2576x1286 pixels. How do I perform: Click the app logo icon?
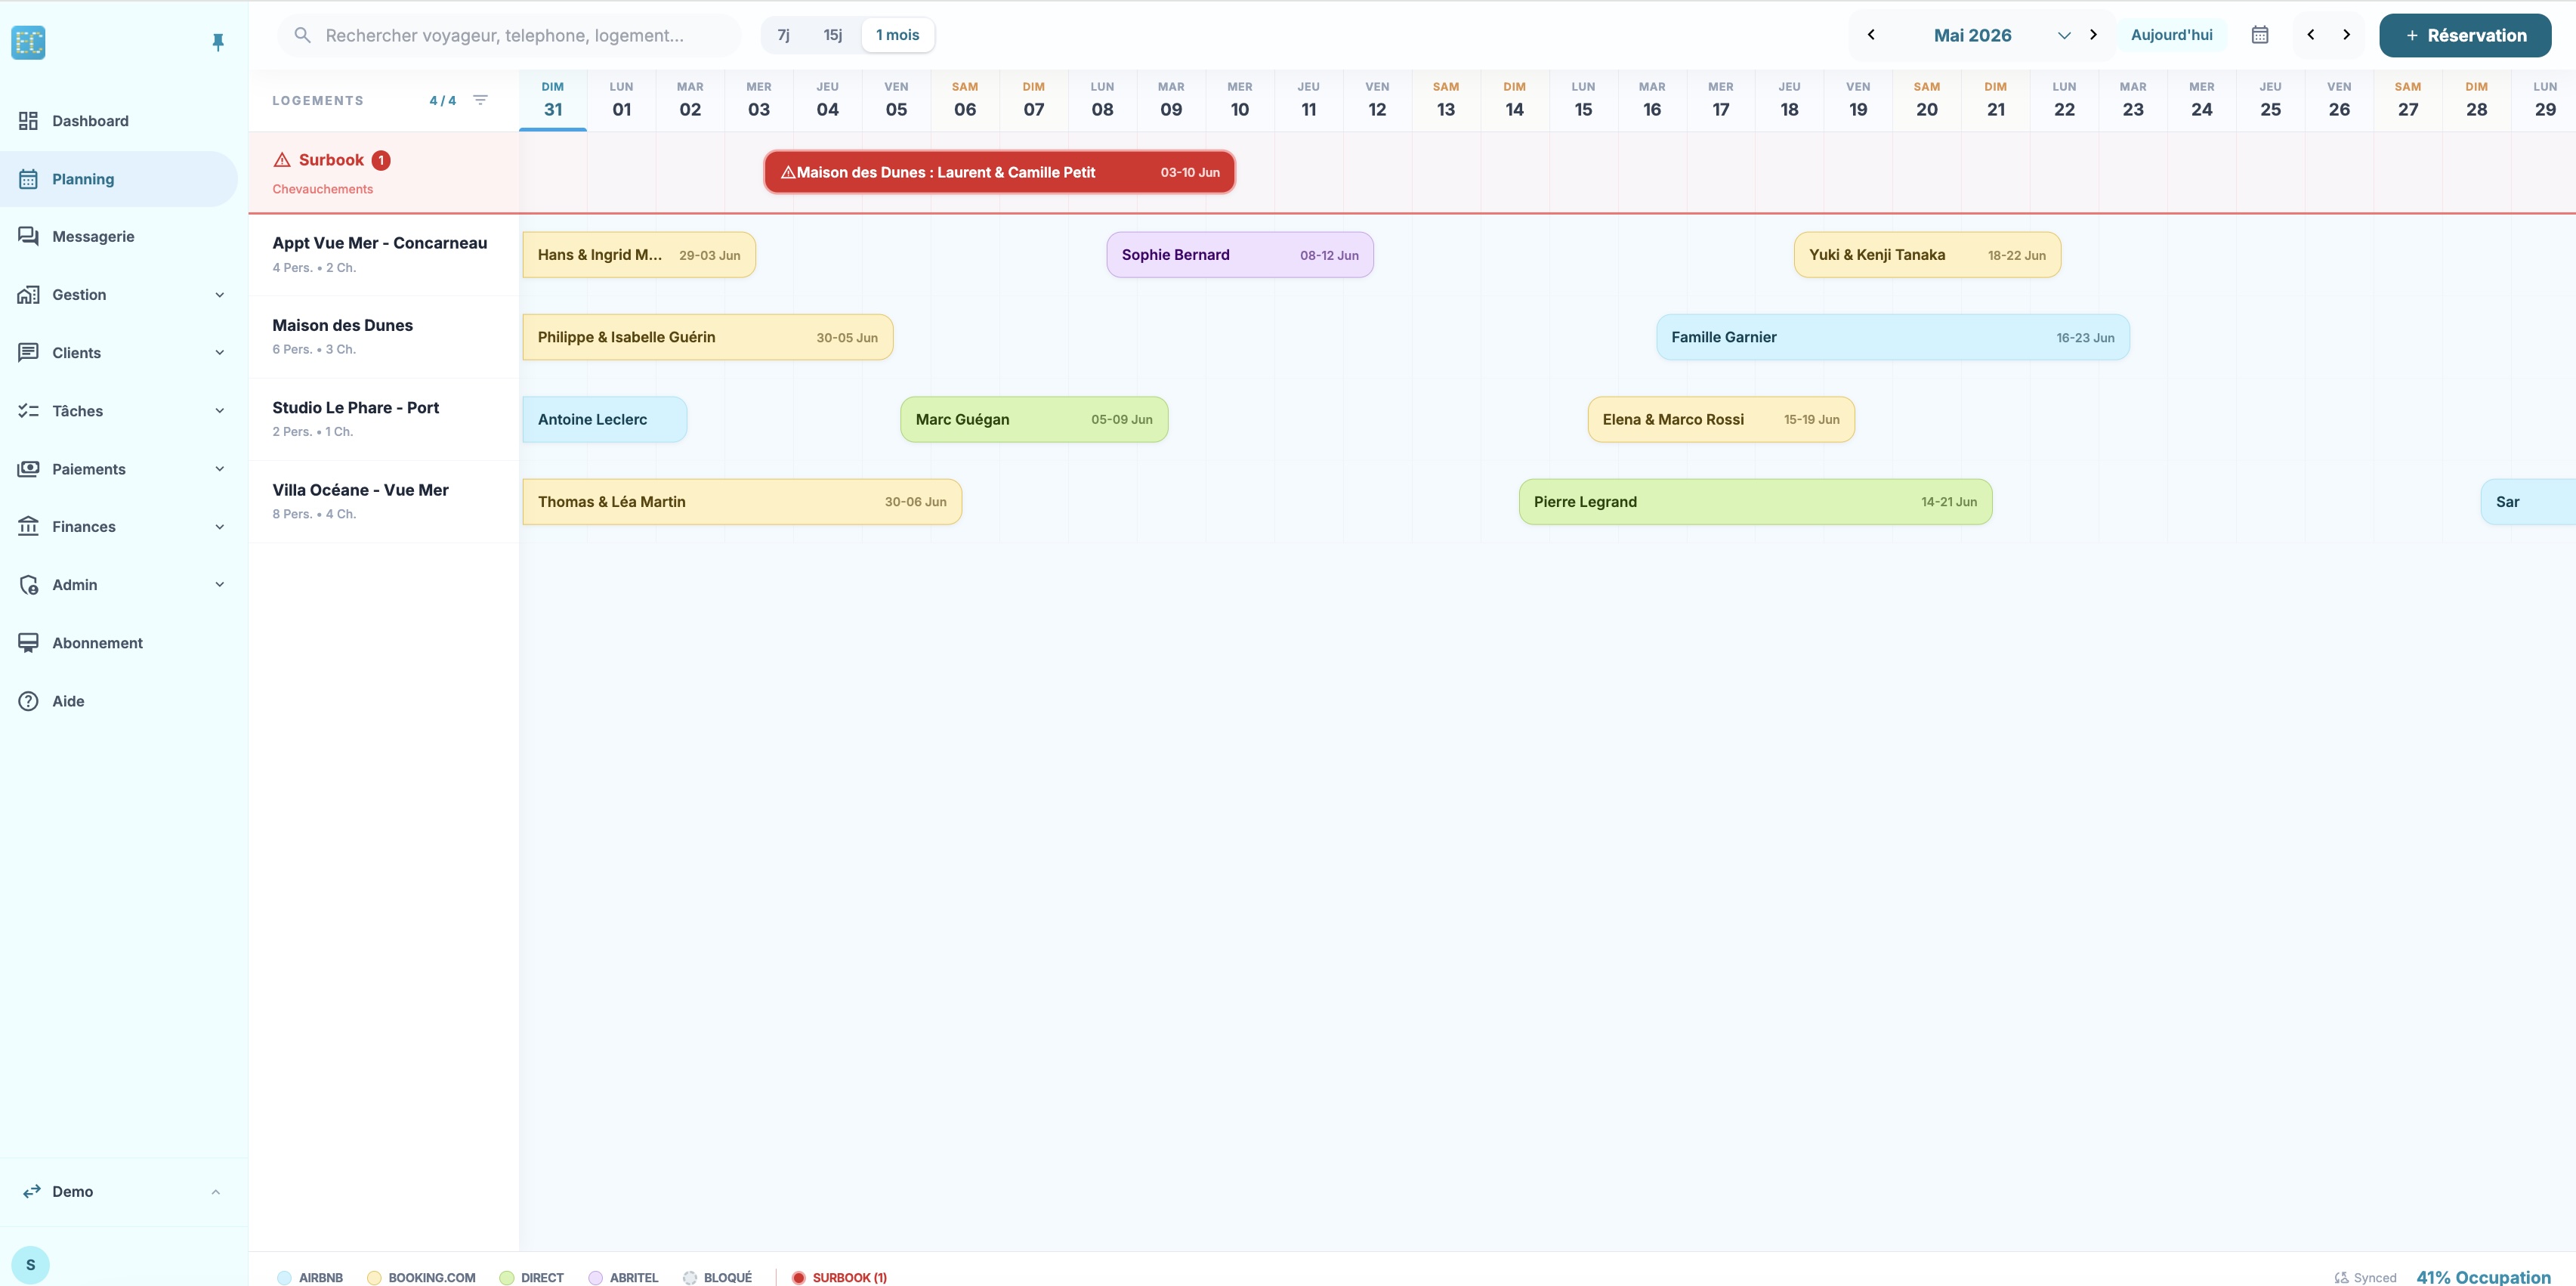pos(28,42)
